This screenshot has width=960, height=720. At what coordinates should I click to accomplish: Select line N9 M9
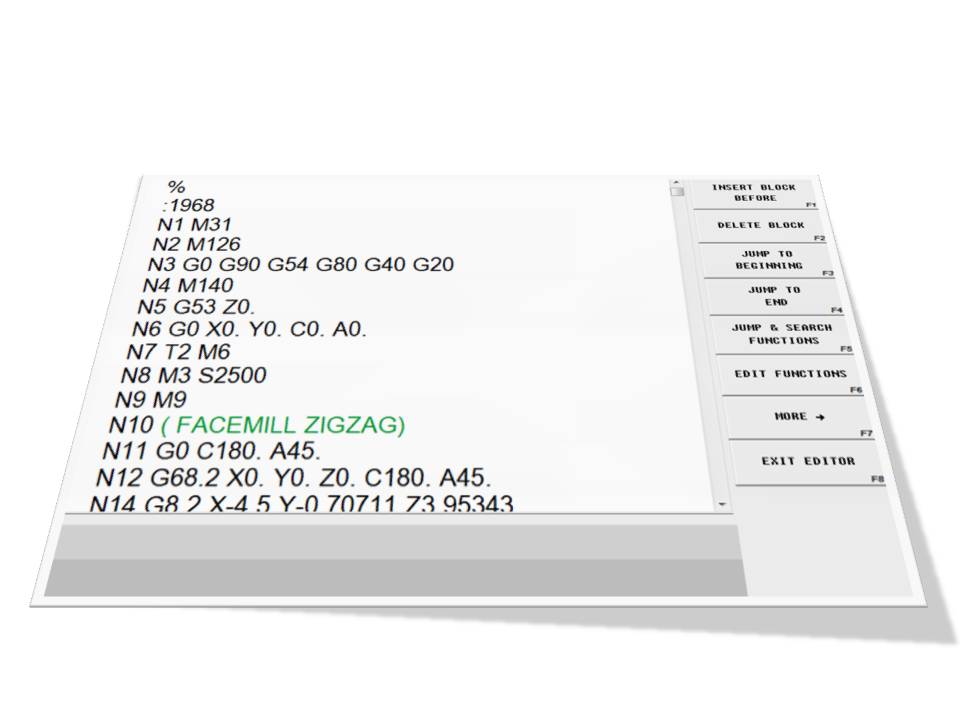151,400
